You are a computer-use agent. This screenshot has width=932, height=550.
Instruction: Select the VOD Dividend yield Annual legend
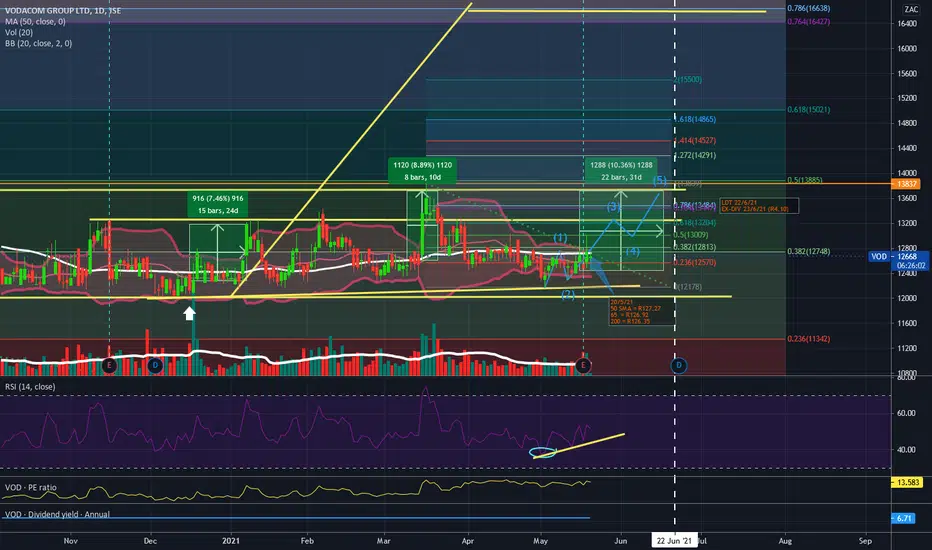(57, 514)
